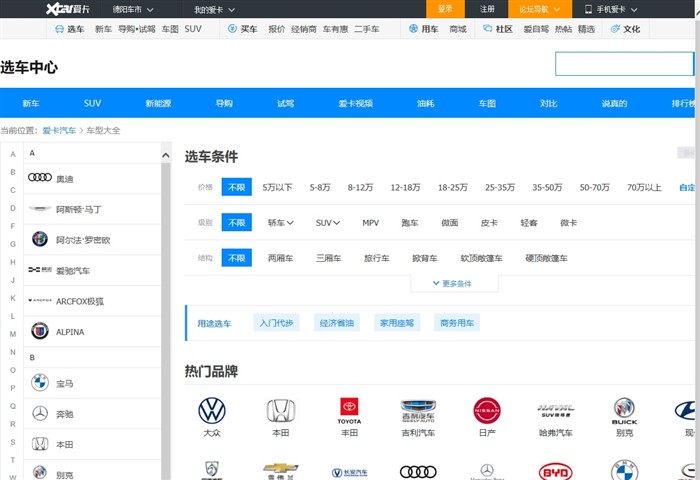This screenshot has width=700, height=480.
Task: Choose Volkswagen logo under 热门品牌
Action: click(212, 410)
